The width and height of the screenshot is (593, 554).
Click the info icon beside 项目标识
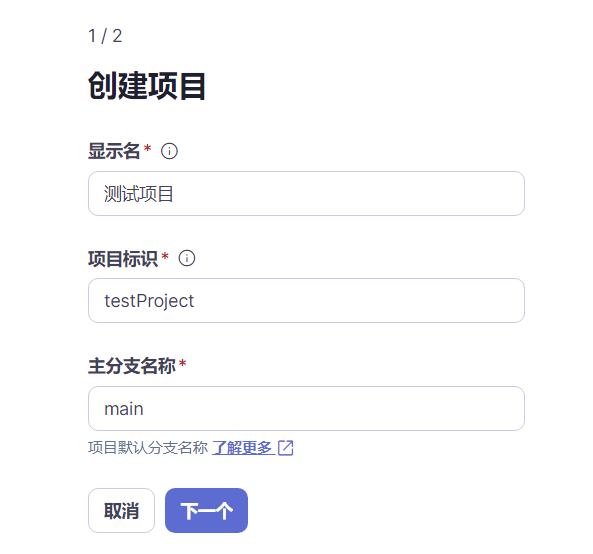point(187,259)
